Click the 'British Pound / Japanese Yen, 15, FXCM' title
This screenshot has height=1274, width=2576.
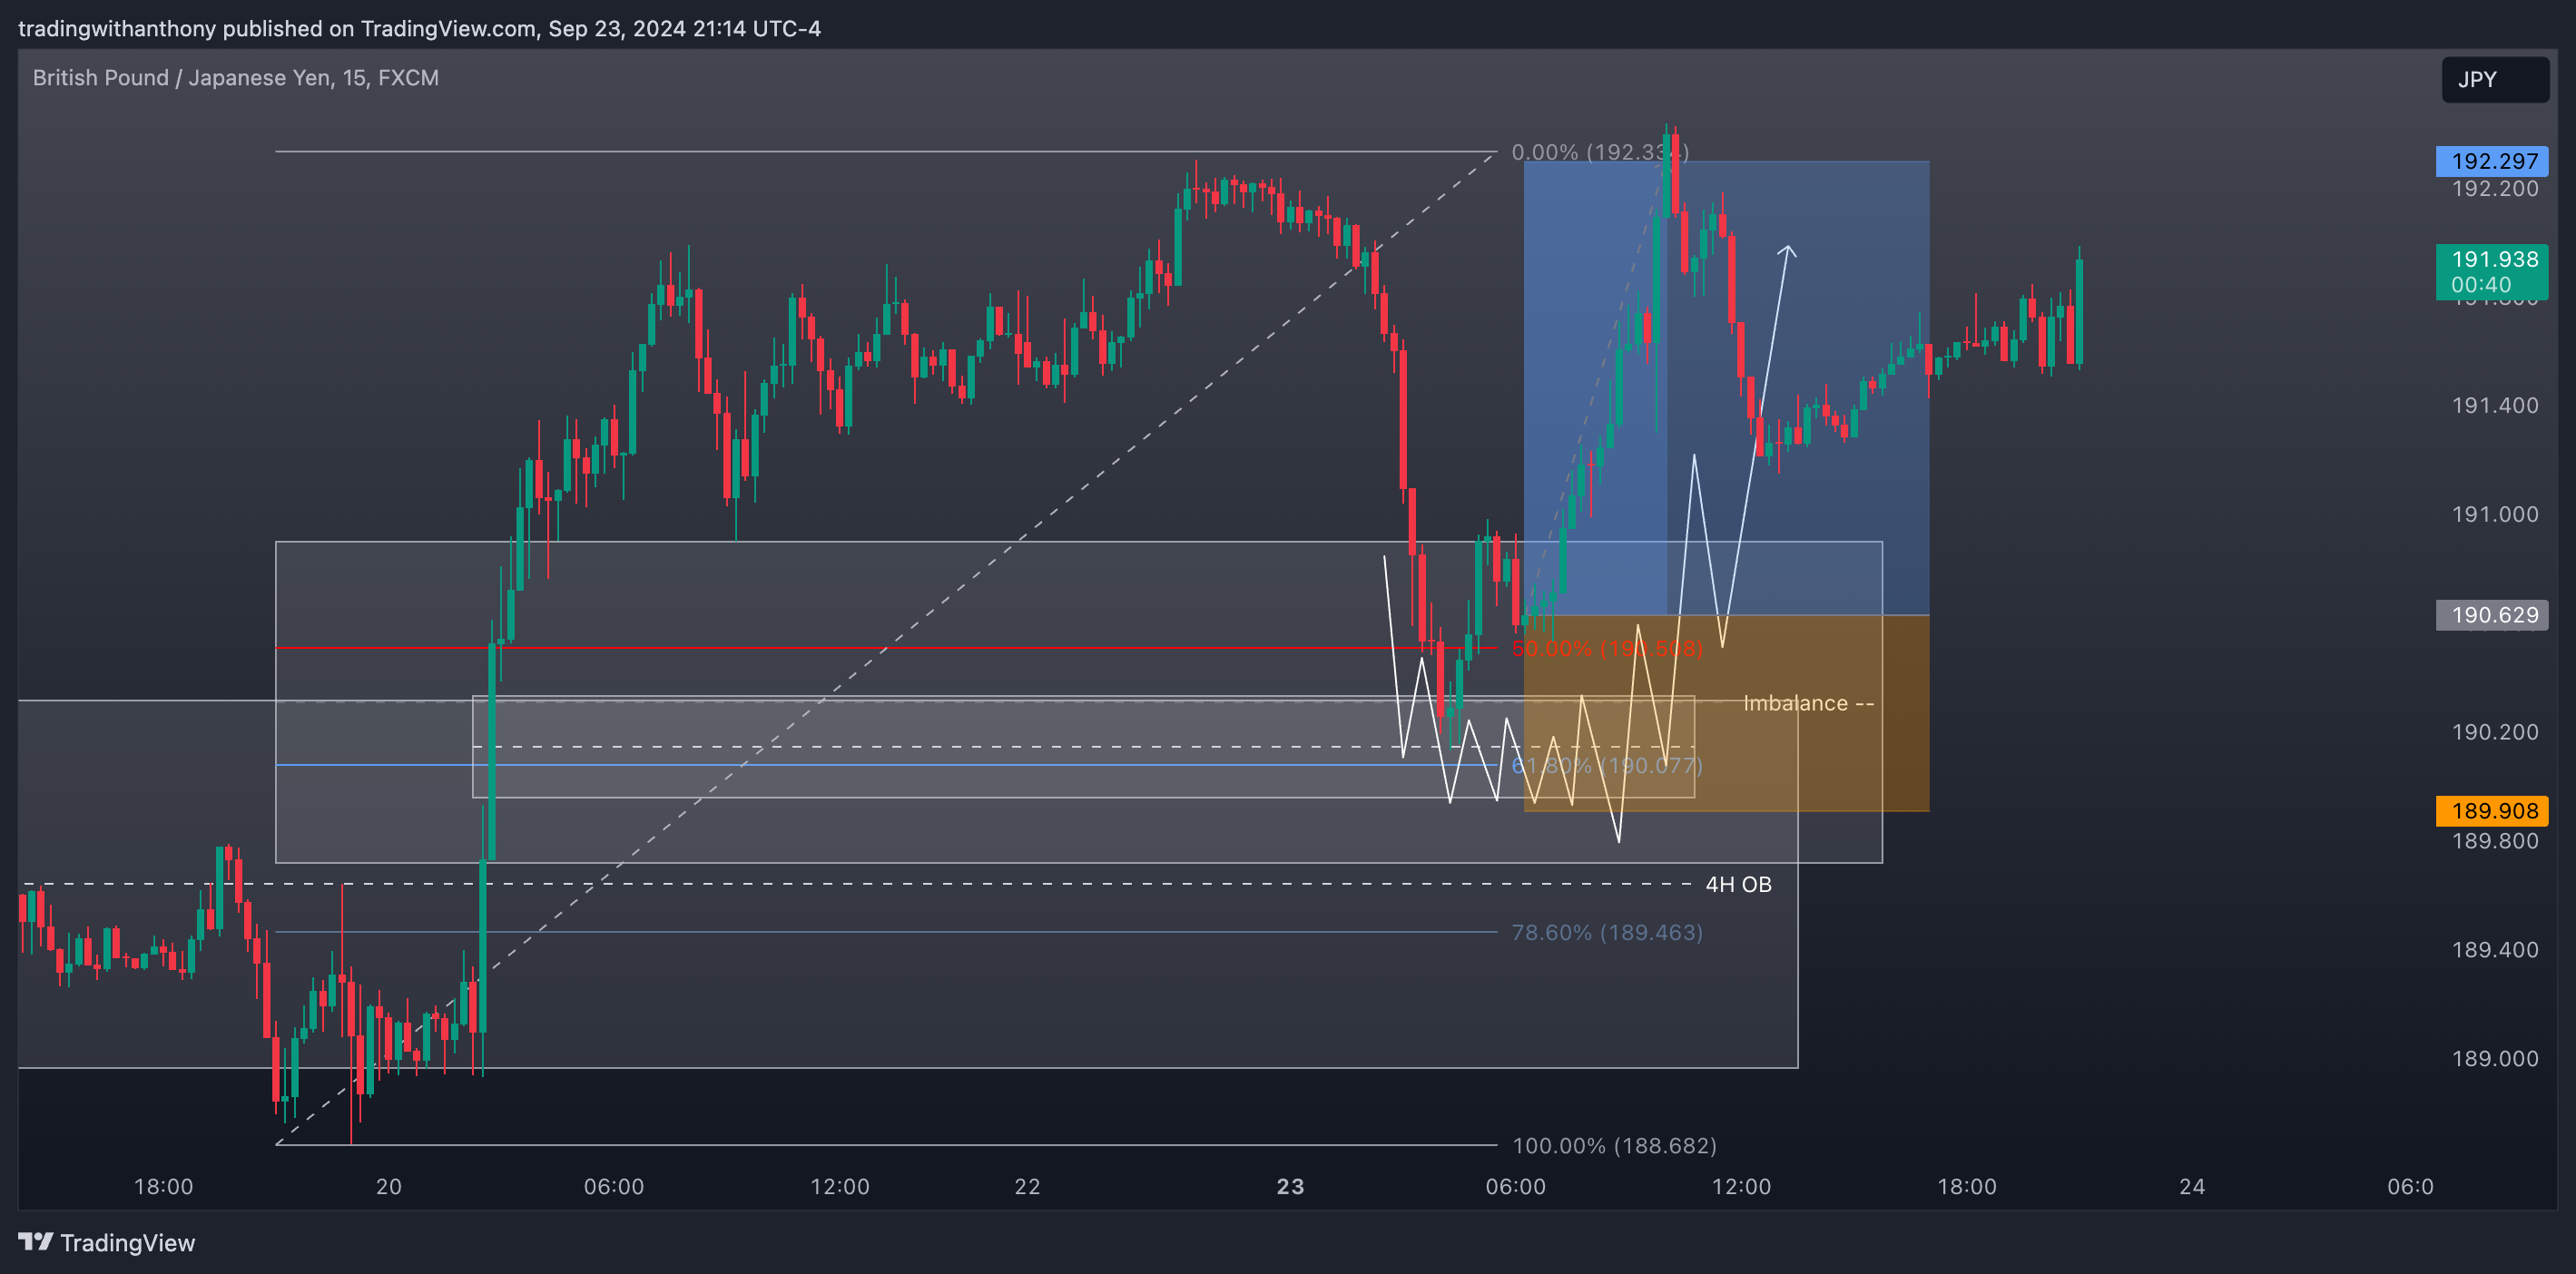(x=236, y=78)
